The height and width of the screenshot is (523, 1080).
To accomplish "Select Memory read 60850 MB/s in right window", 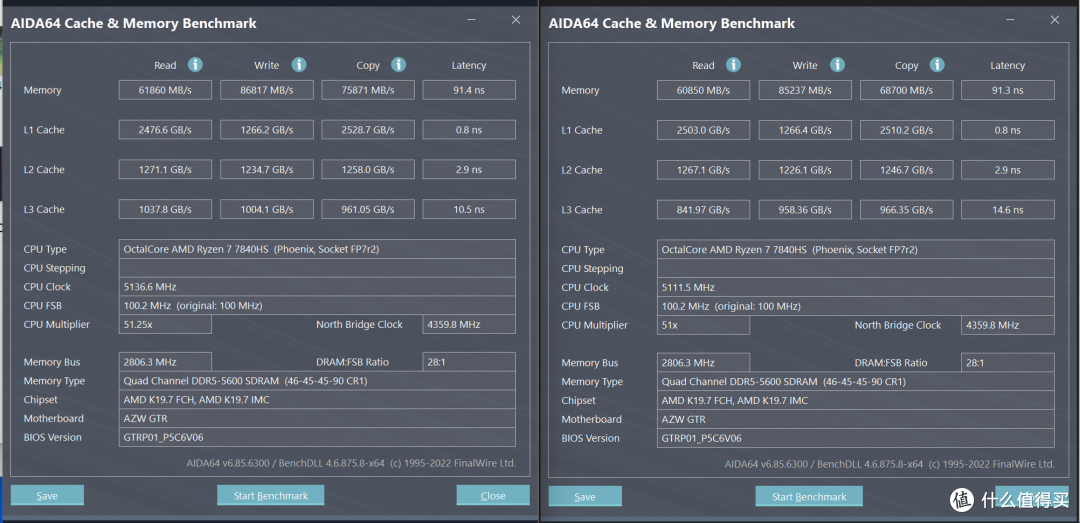I will pyautogui.click(x=703, y=90).
